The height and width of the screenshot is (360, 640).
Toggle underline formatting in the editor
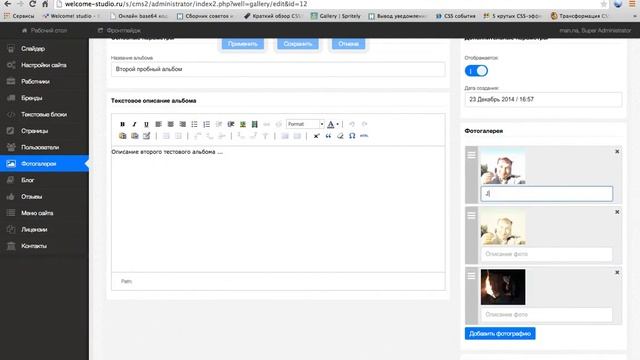click(146, 124)
